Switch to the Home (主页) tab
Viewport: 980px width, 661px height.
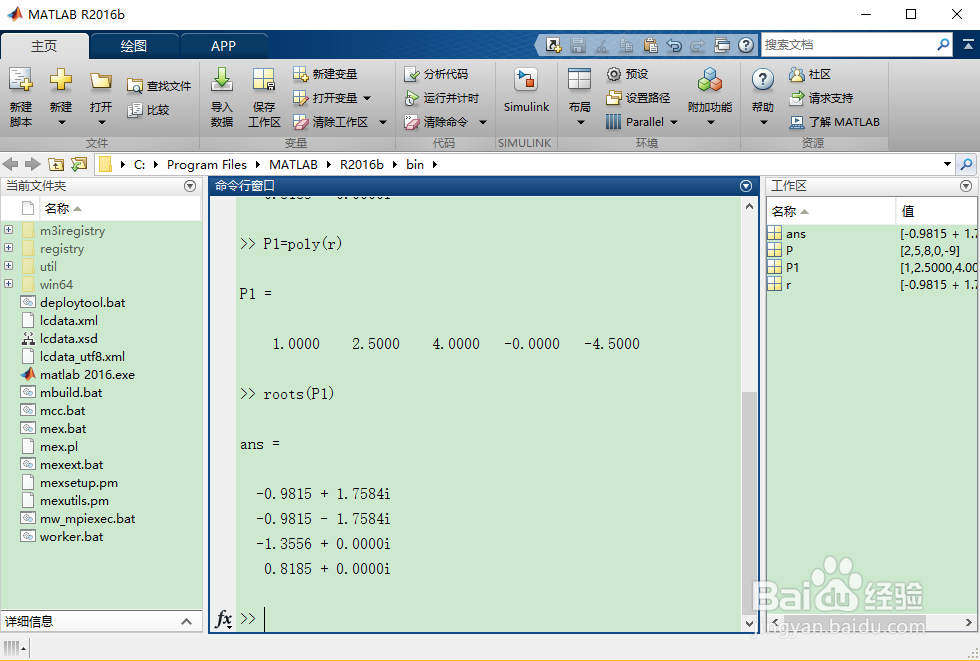44,46
